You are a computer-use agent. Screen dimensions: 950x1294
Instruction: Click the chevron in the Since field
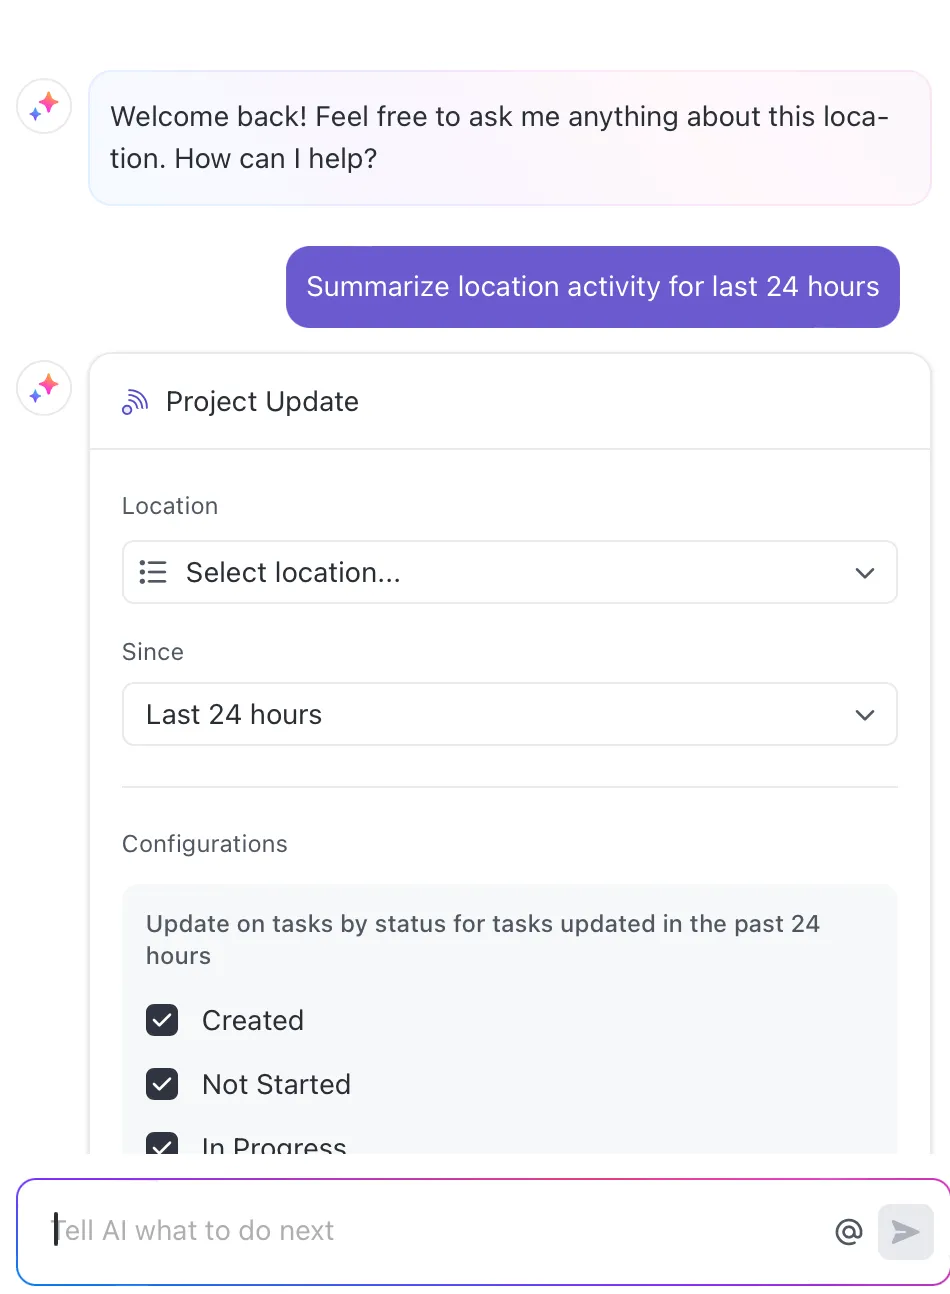[x=865, y=715]
